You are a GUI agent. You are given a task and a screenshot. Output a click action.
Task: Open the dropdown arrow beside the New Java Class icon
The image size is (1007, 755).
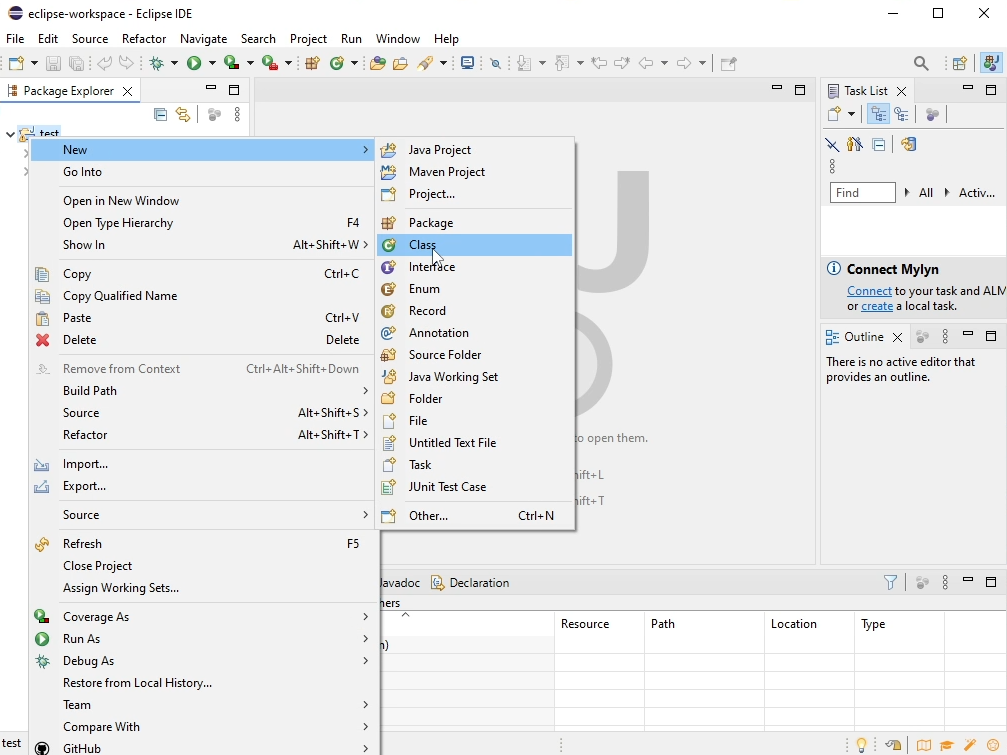click(x=354, y=63)
